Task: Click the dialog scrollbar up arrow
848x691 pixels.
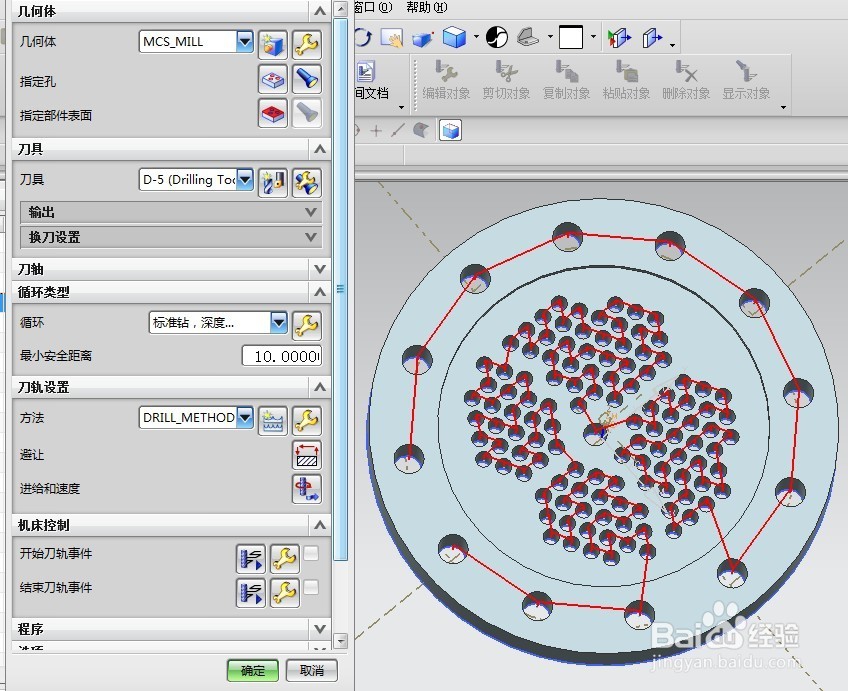Action: 340,8
